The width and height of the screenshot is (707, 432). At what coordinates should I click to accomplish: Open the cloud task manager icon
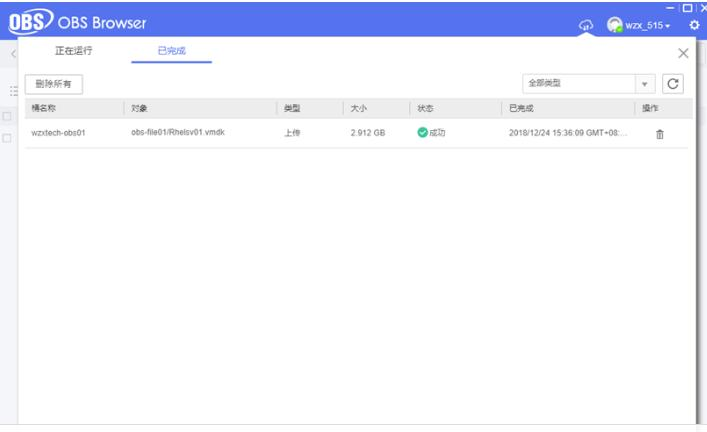click(x=586, y=25)
